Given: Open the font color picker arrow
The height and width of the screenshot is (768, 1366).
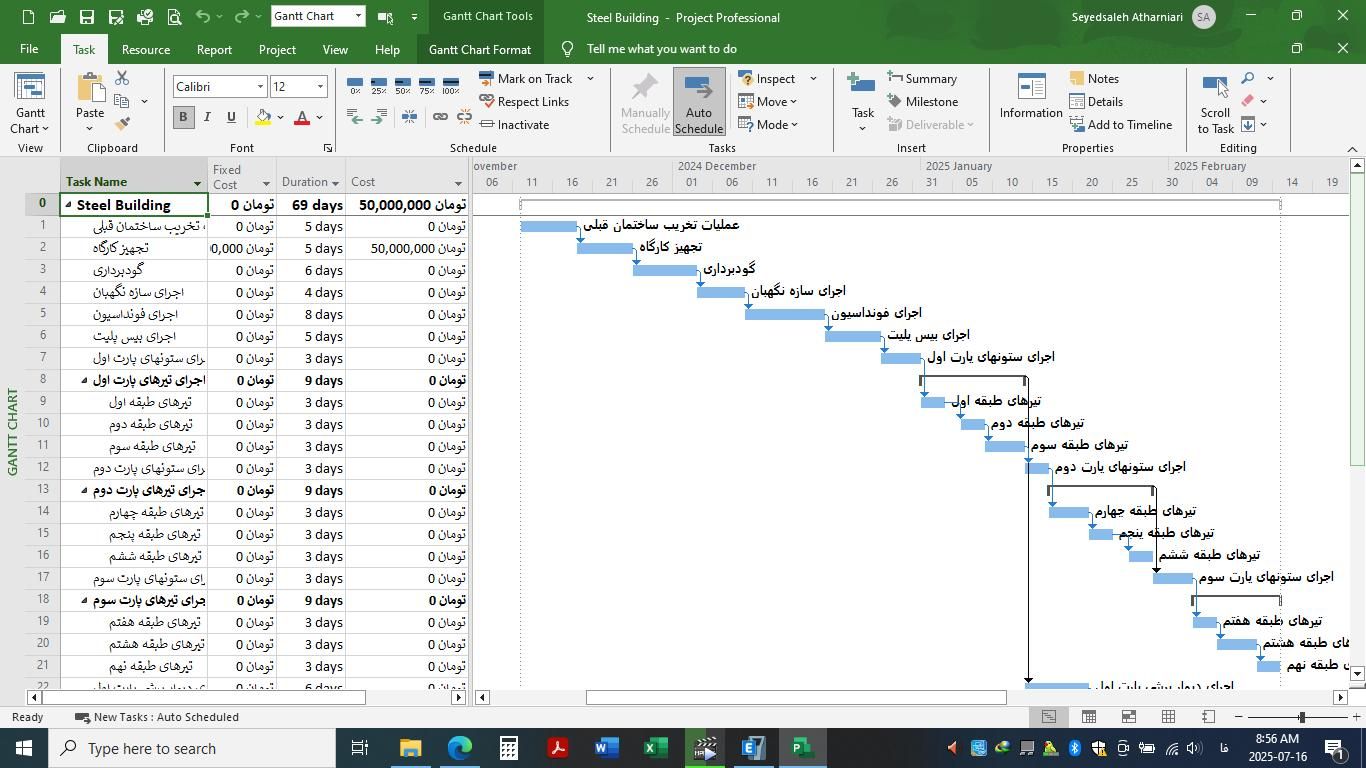Looking at the screenshot, I should pyautogui.click(x=319, y=117).
